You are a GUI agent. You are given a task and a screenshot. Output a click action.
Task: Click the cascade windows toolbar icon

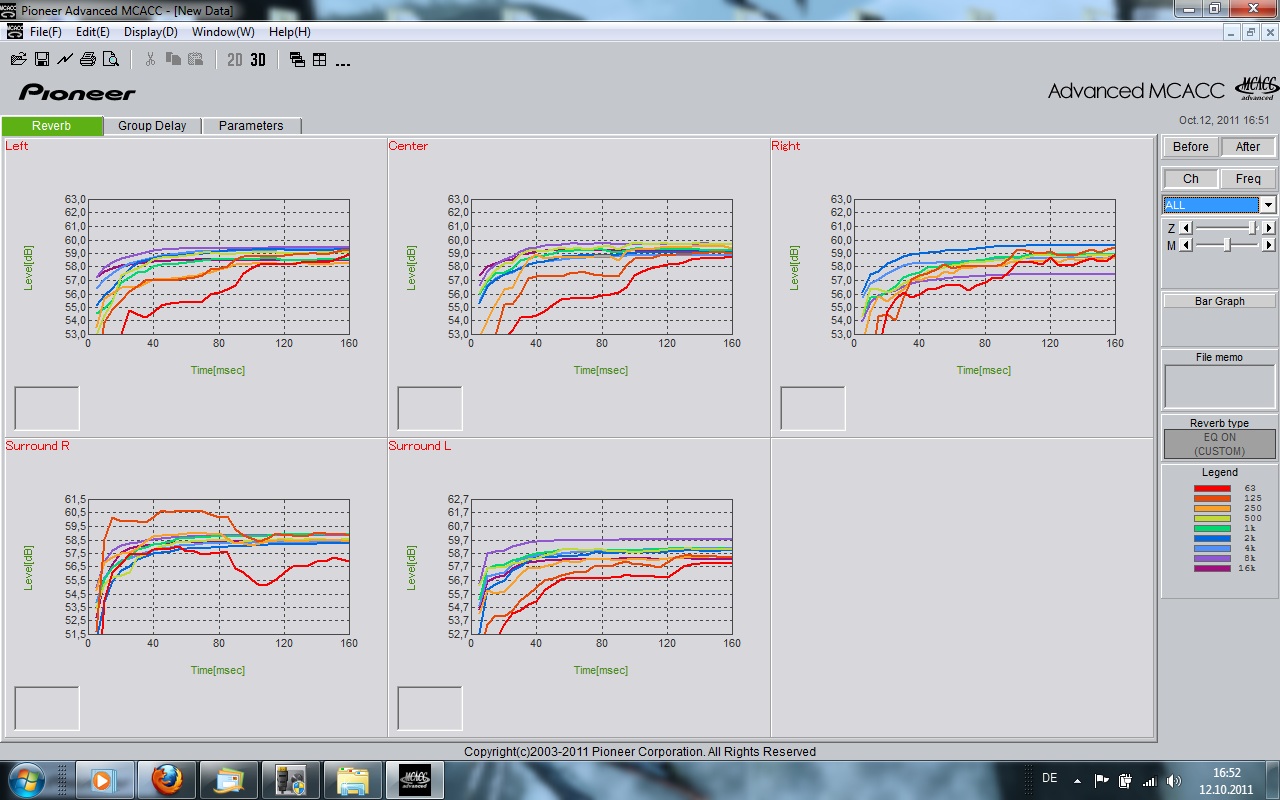tap(297, 60)
